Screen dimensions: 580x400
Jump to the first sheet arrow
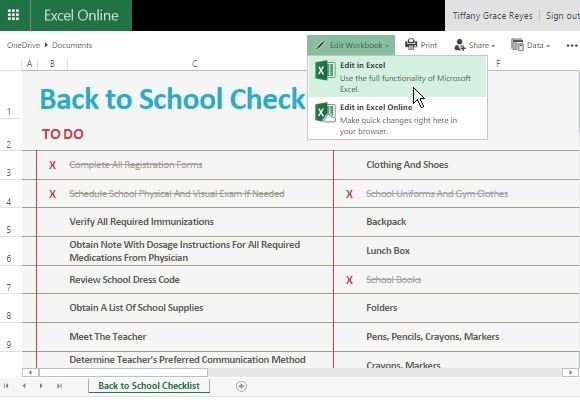click(x=6, y=386)
